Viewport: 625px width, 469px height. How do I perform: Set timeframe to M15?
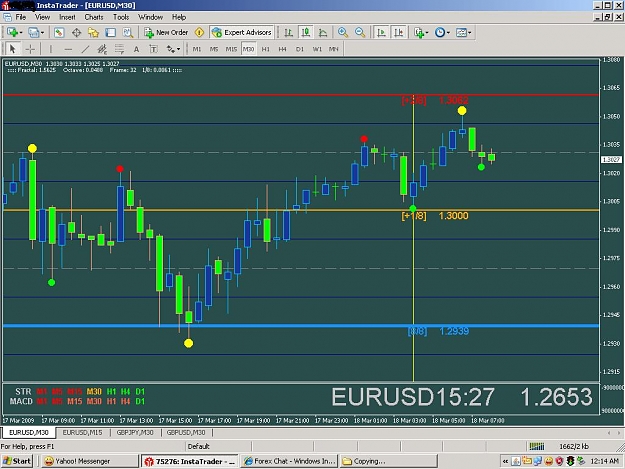[x=231, y=49]
